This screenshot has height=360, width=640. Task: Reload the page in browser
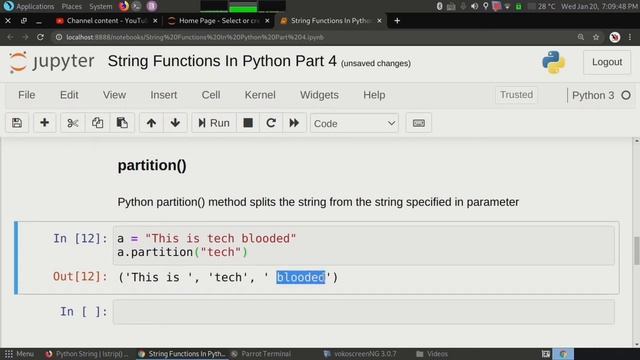(x=40, y=37)
